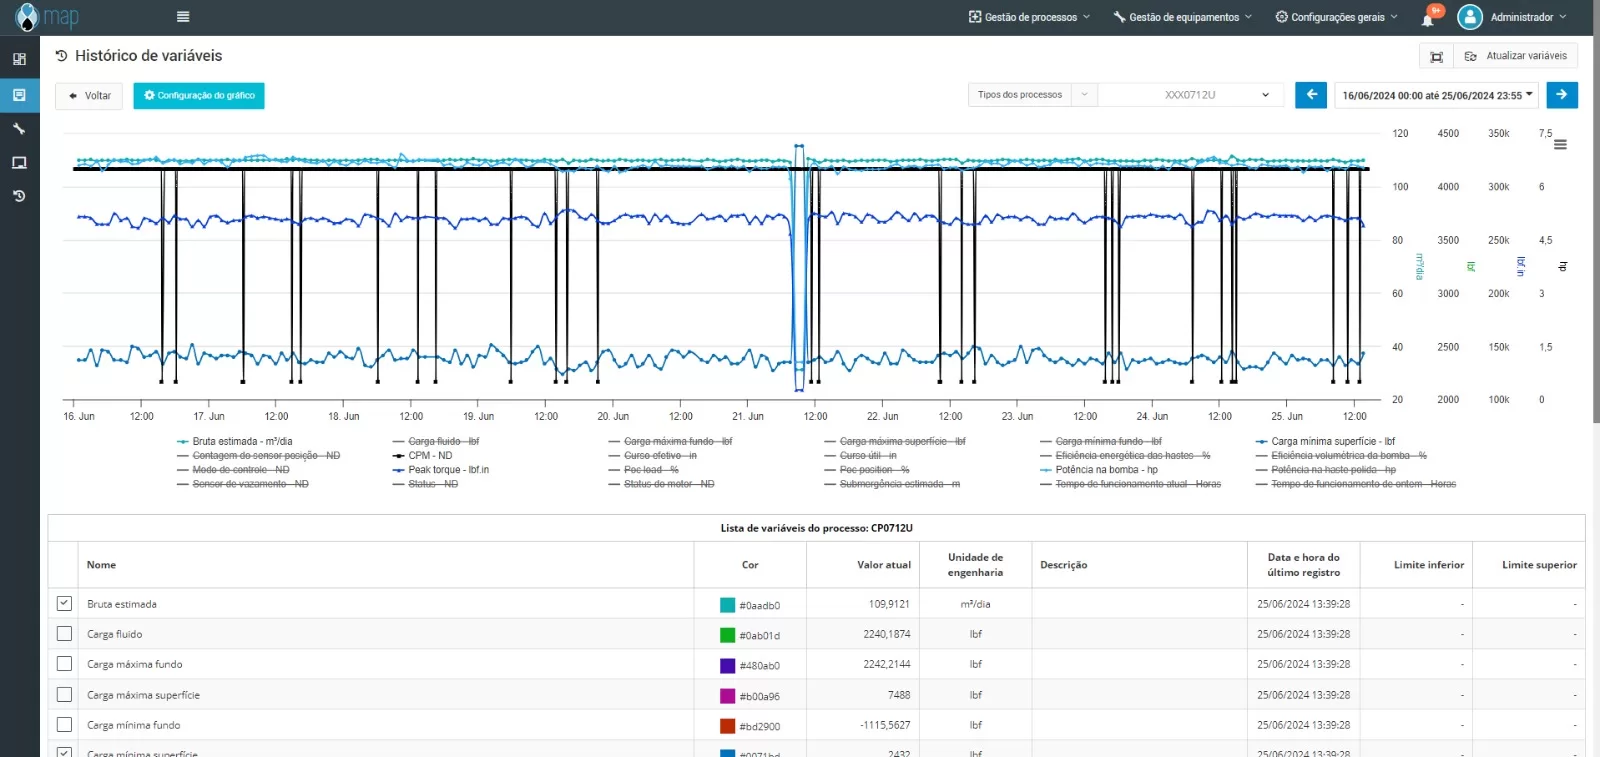The height and width of the screenshot is (757, 1600).
Task: Hide Peak torque series in legend
Action: tap(441, 470)
